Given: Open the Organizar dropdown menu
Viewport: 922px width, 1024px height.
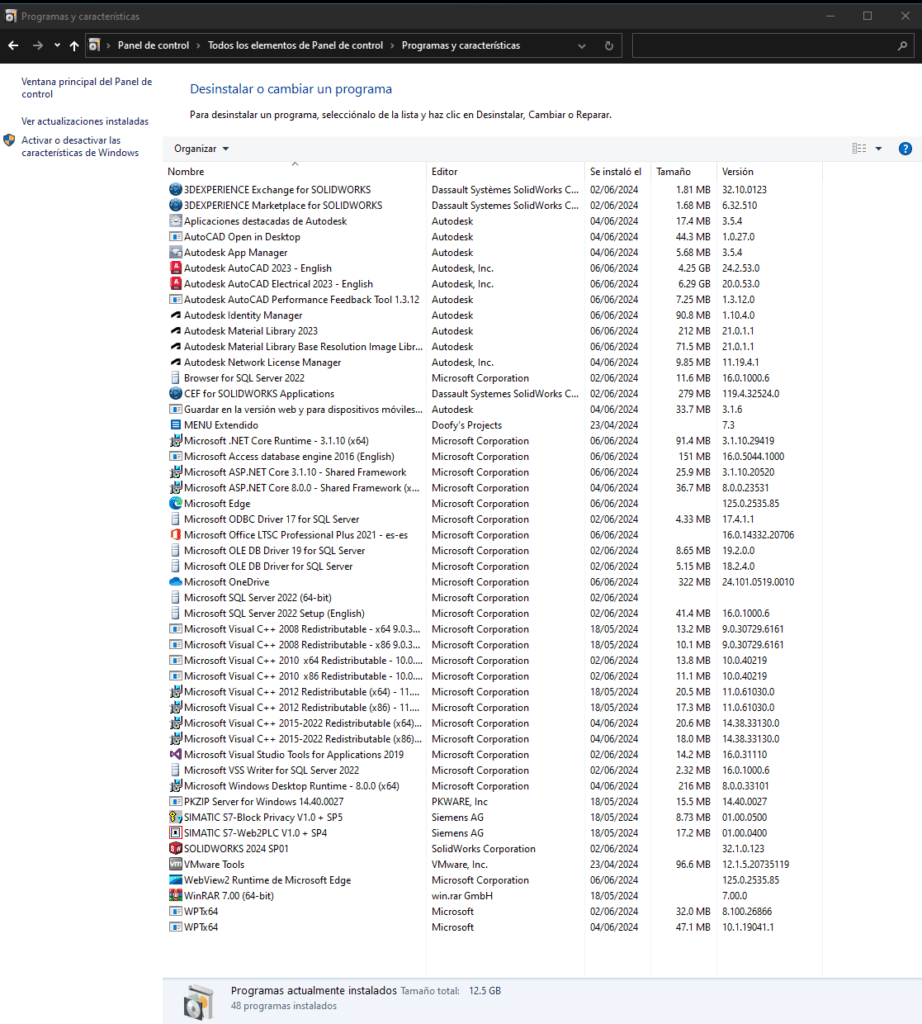Looking at the screenshot, I should [201, 149].
